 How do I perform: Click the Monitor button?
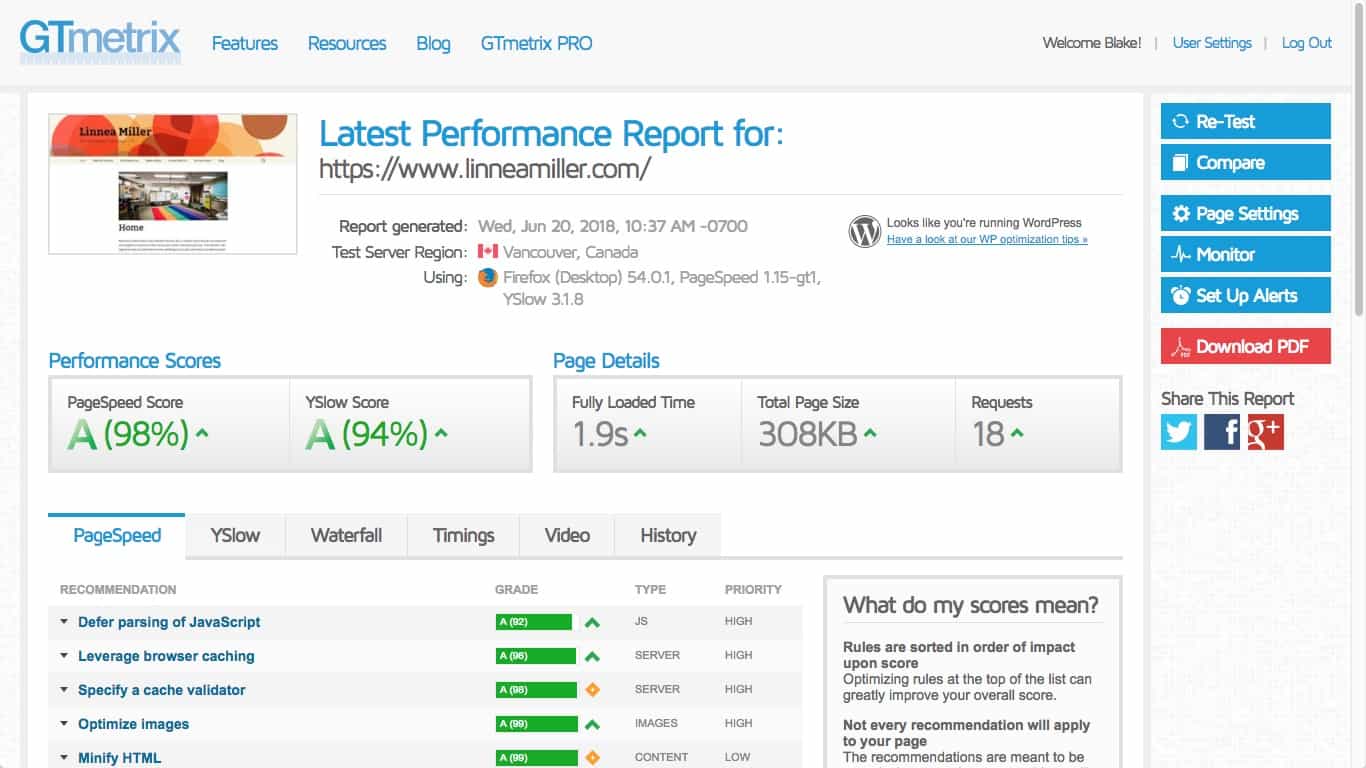click(1246, 254)
